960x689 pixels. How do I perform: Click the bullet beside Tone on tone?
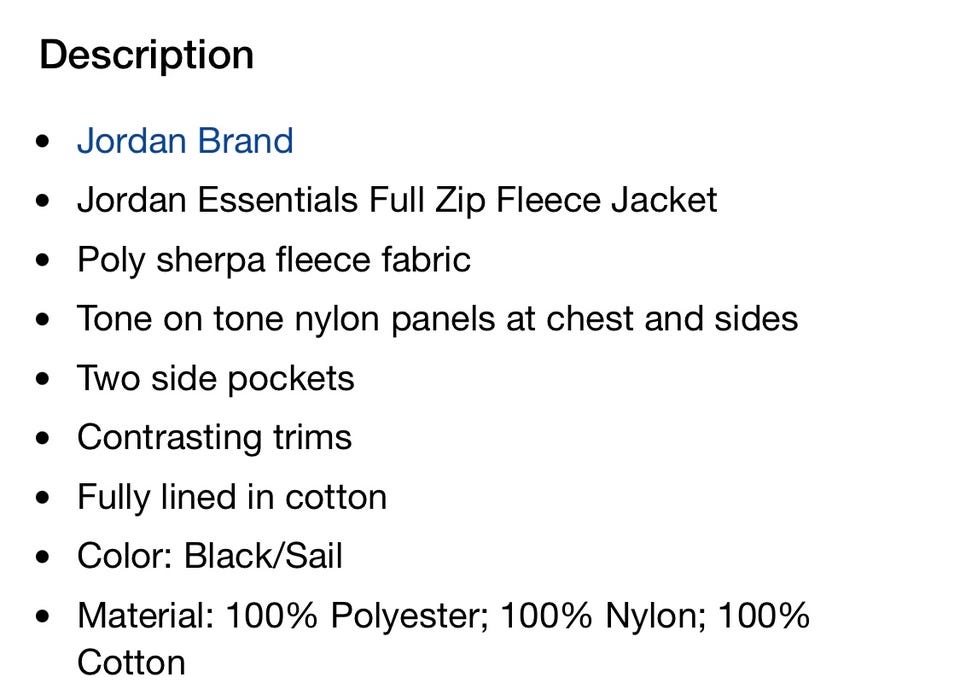pos(42,319)
